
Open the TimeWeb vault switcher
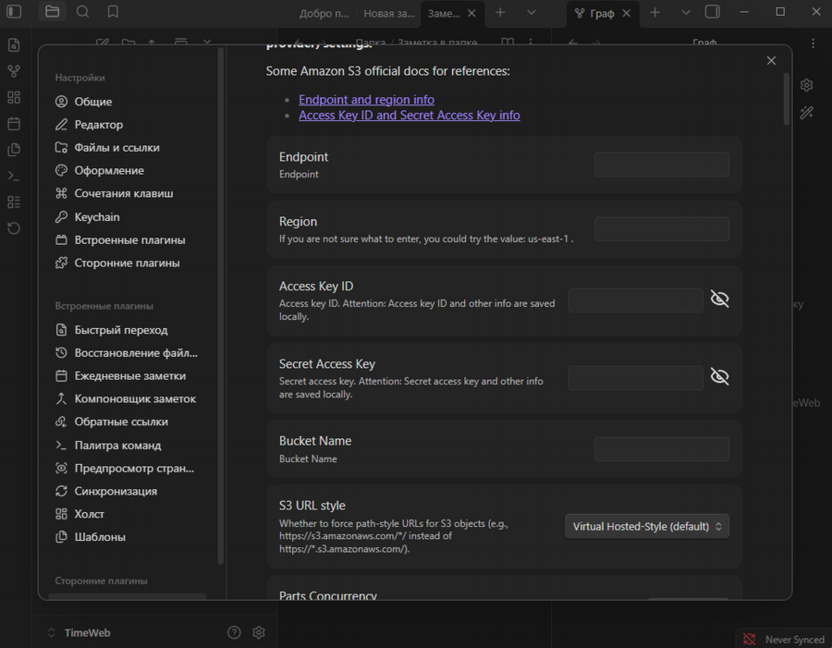[x=85, y=633]
